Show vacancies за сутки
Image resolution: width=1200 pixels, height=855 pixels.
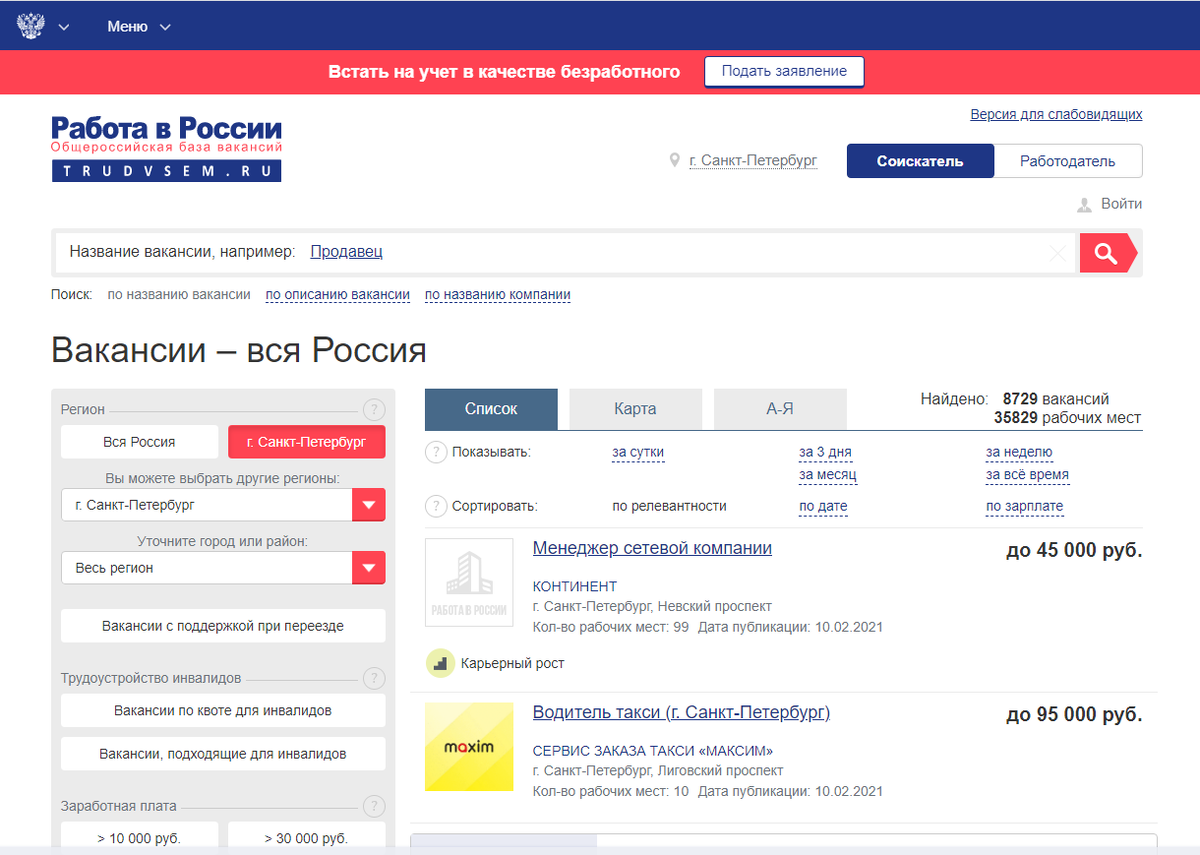[x=638, y=453]
